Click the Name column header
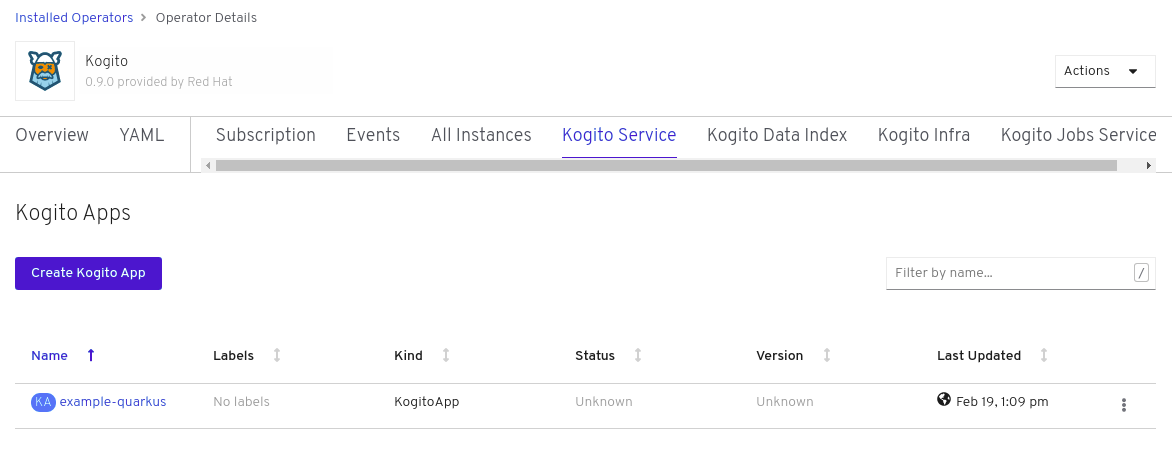The width and height of the screenshot is (1172, 453). click(49, 356)
